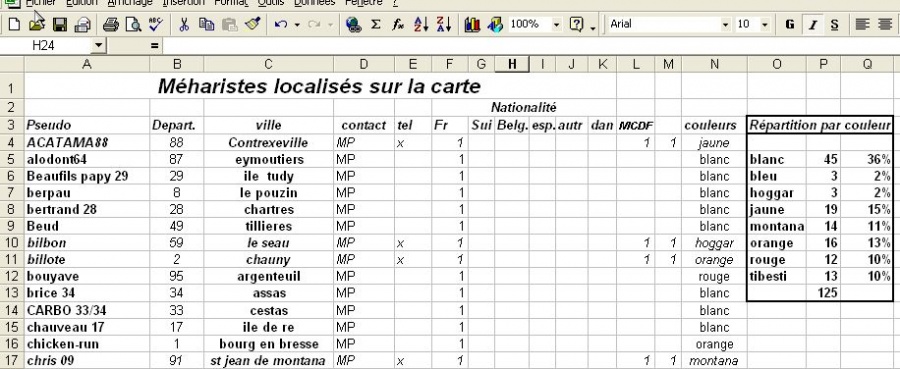Image resolution: width=900 pixels, height=369 pixels.
Task: Toggle bold (G) formatting
Action: (x=790, y=25)
